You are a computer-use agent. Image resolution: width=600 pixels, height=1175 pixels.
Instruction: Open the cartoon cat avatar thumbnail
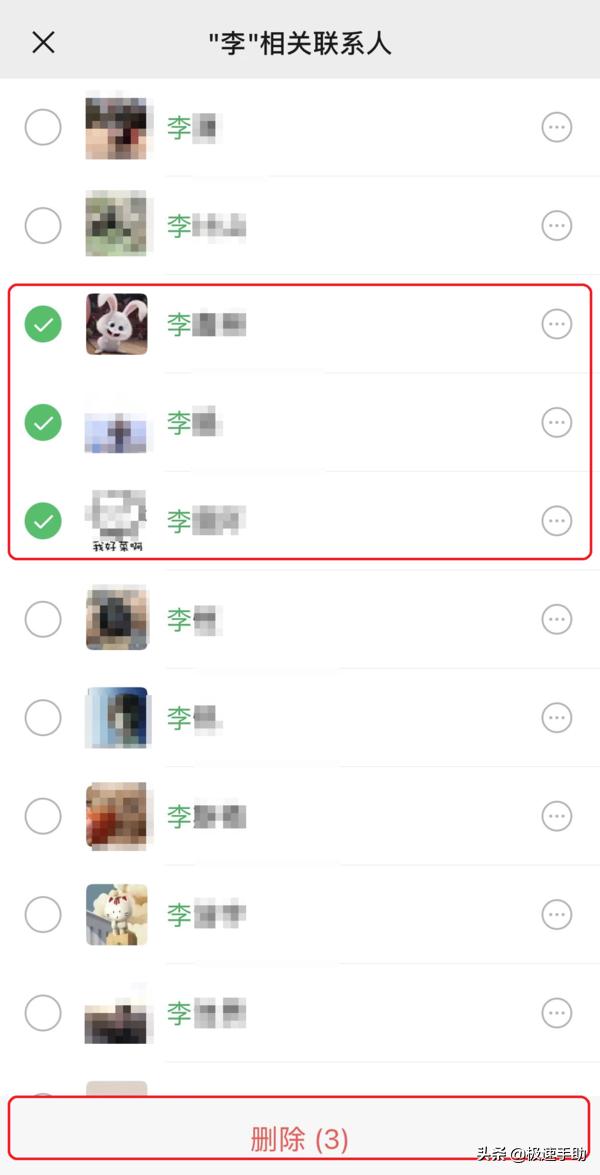116,914
